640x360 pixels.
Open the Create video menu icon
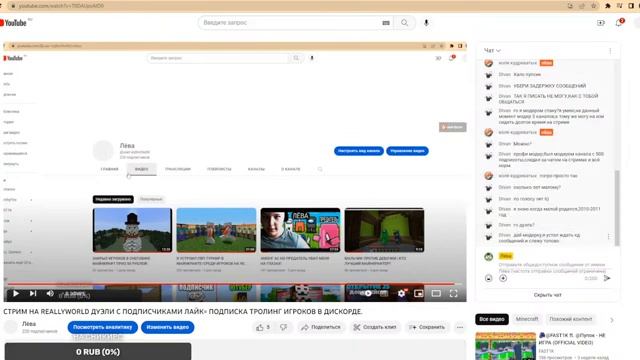pos(600,23)
